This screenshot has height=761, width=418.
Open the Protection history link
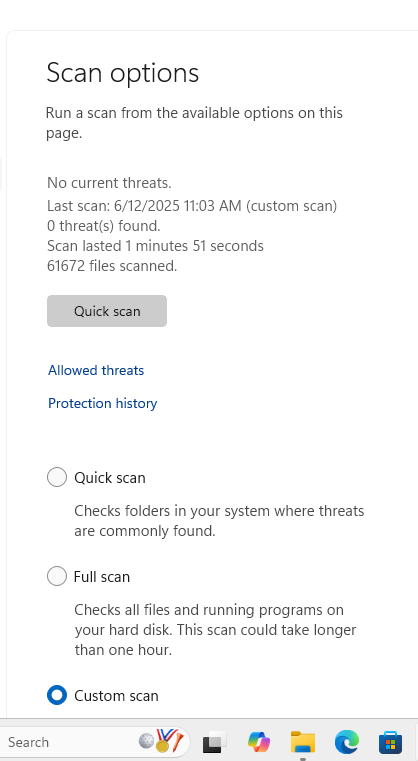tap(102, 403)
